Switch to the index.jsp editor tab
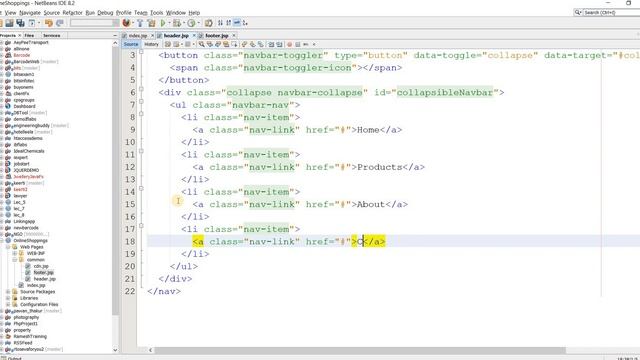 coord(137,36)
